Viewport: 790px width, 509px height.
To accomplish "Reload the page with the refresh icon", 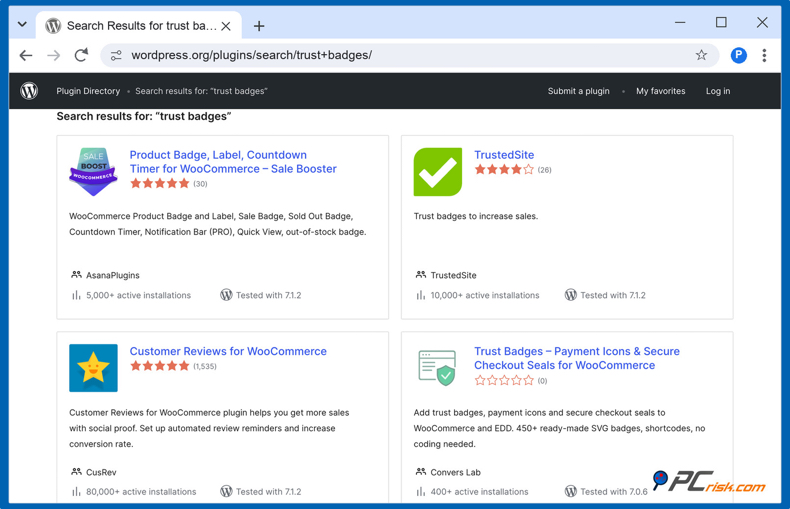I will click(x=81, y=55).
